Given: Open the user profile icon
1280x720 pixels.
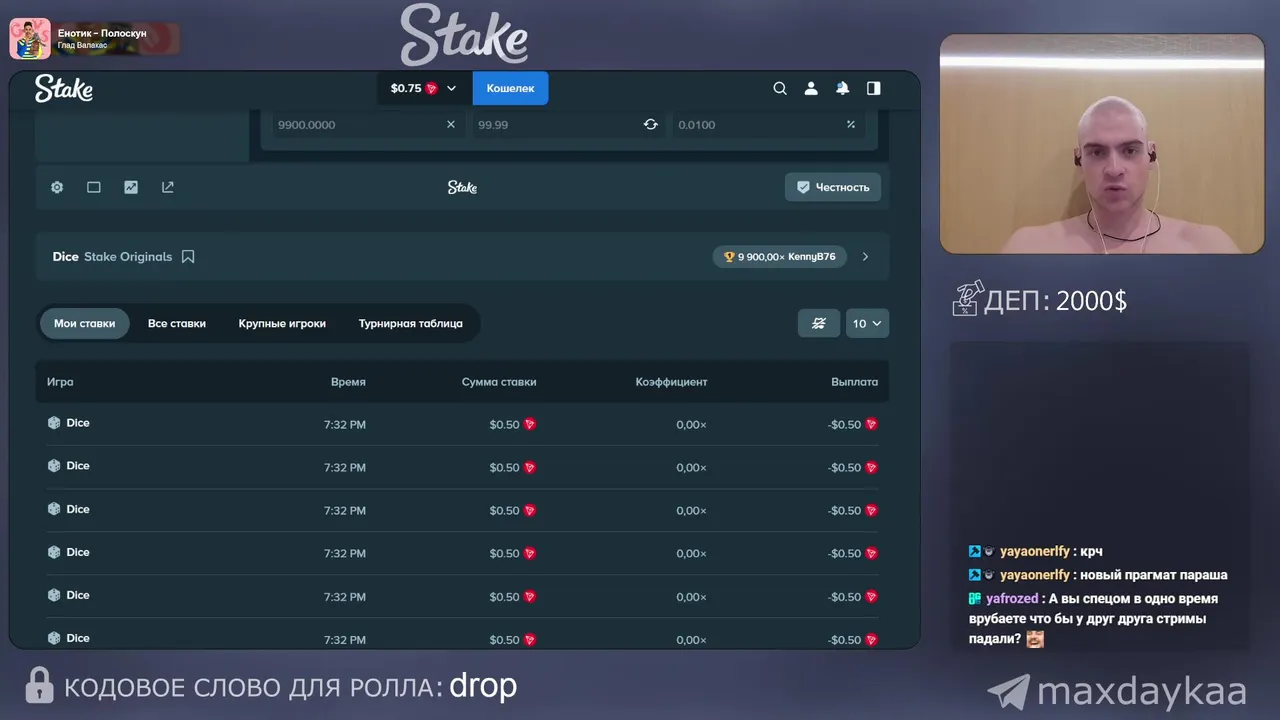Looking at the screenshot, I should point(811,88).
